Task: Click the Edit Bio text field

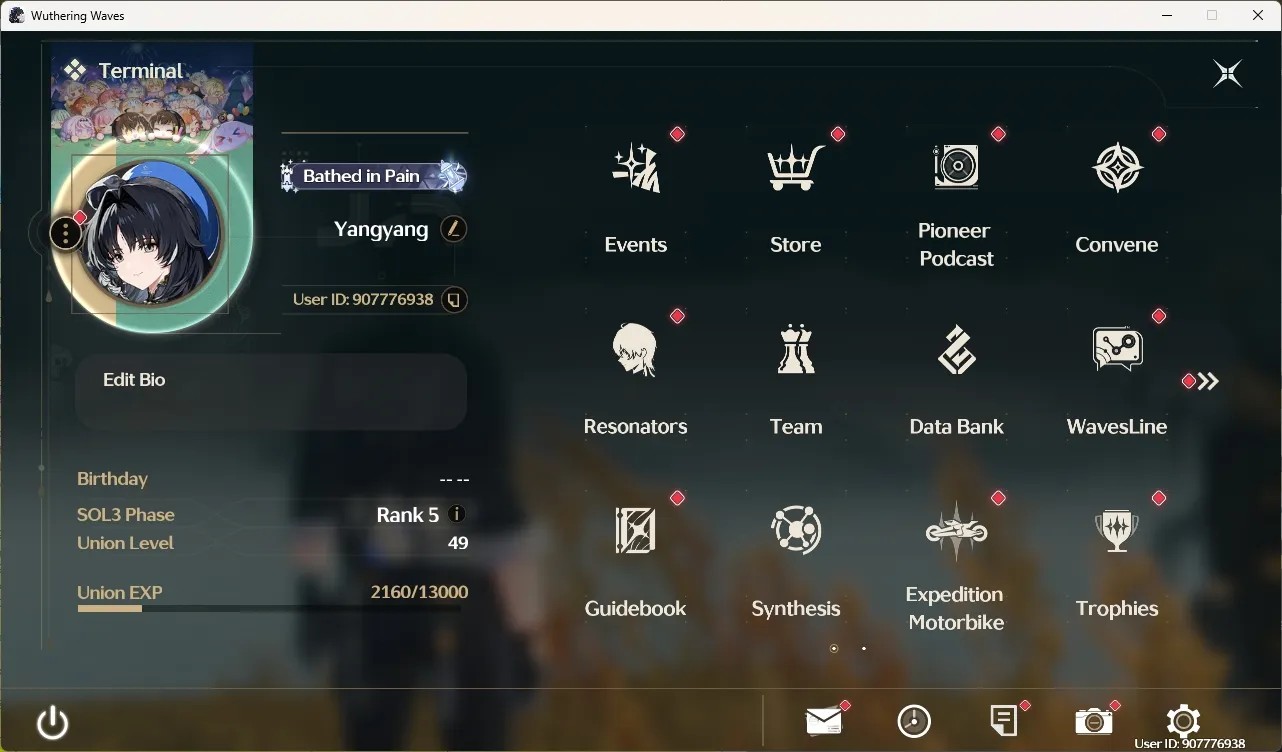Action: pos(271,392)
